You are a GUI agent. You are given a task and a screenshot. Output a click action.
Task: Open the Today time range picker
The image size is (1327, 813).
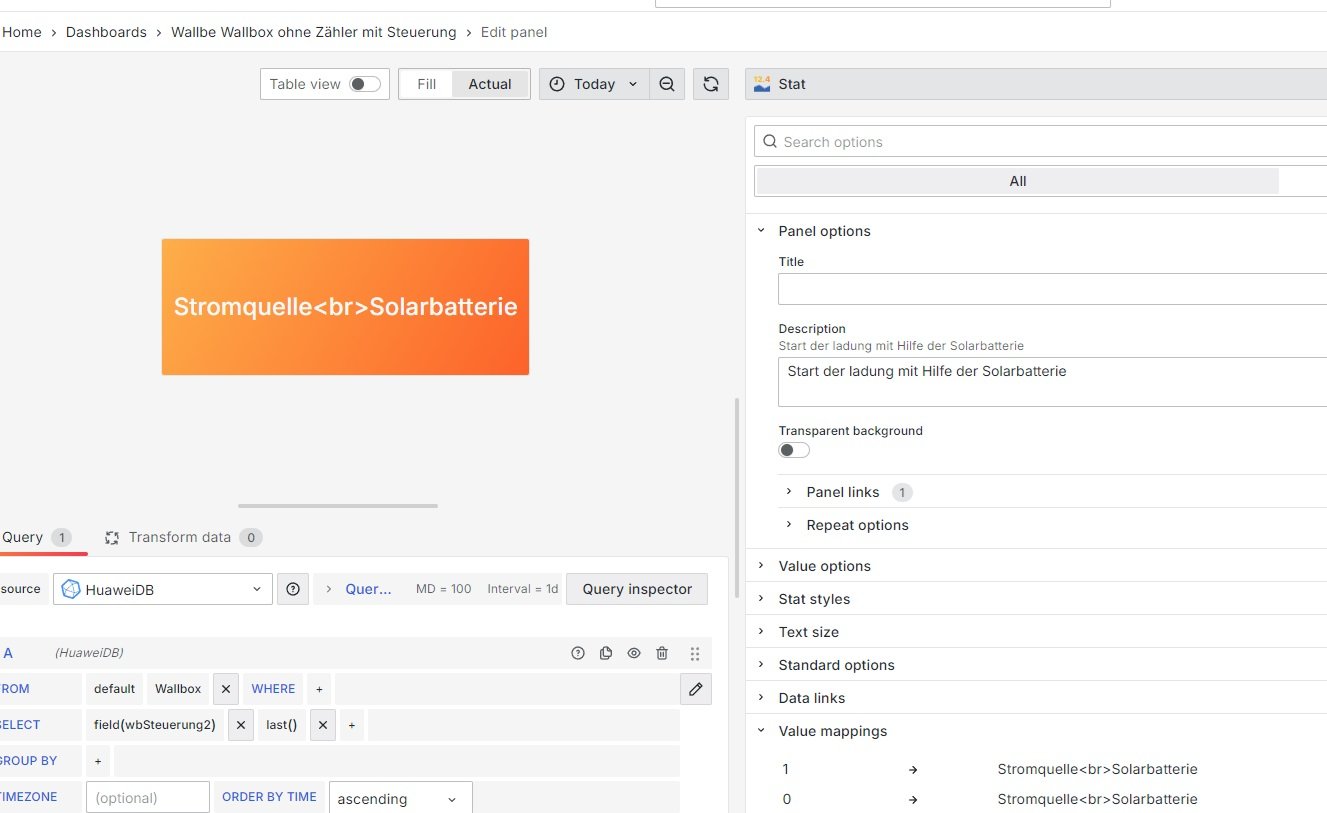click(594, 84)
